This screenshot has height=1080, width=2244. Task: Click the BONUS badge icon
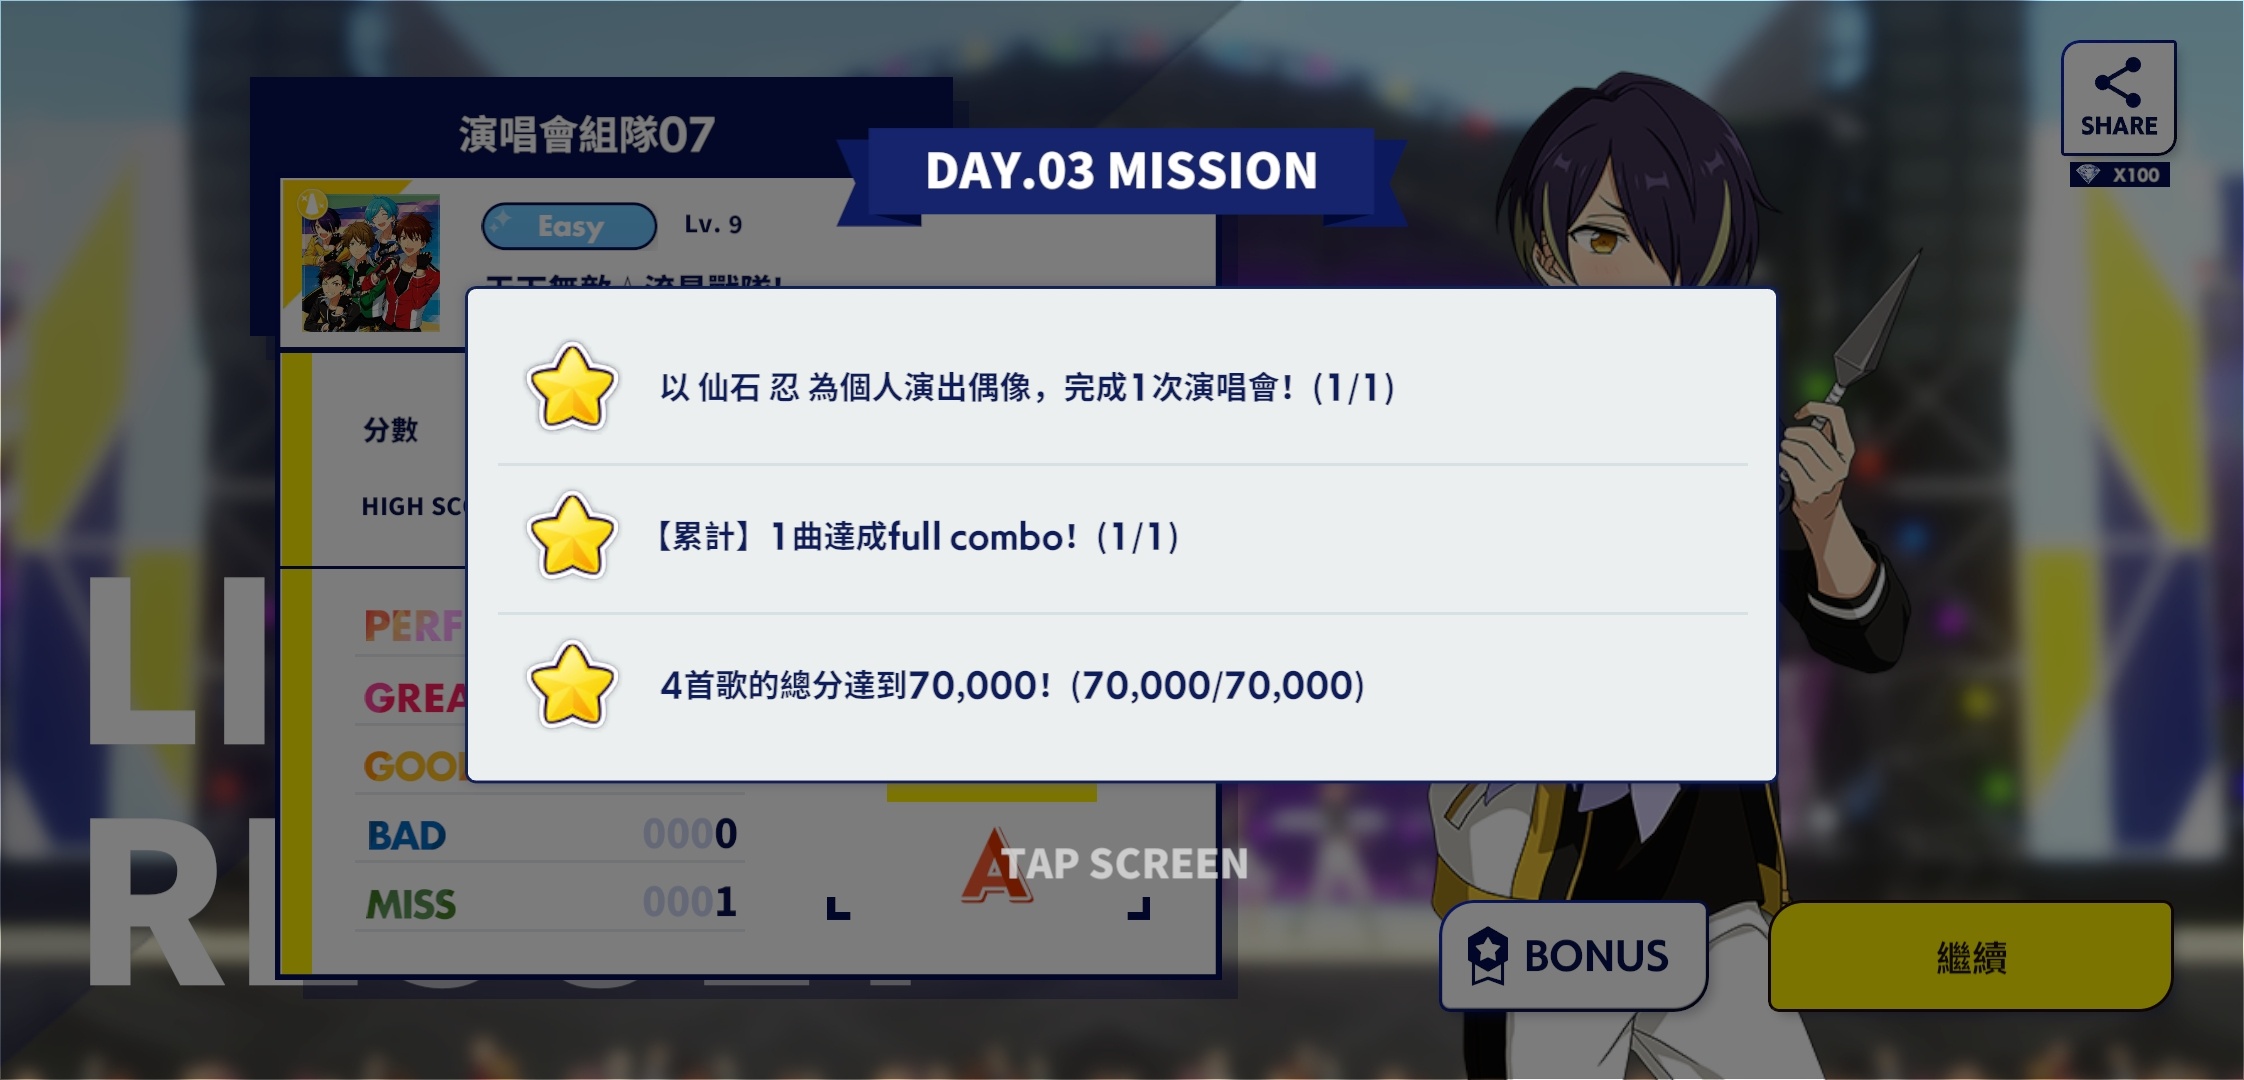[1487, 955]
